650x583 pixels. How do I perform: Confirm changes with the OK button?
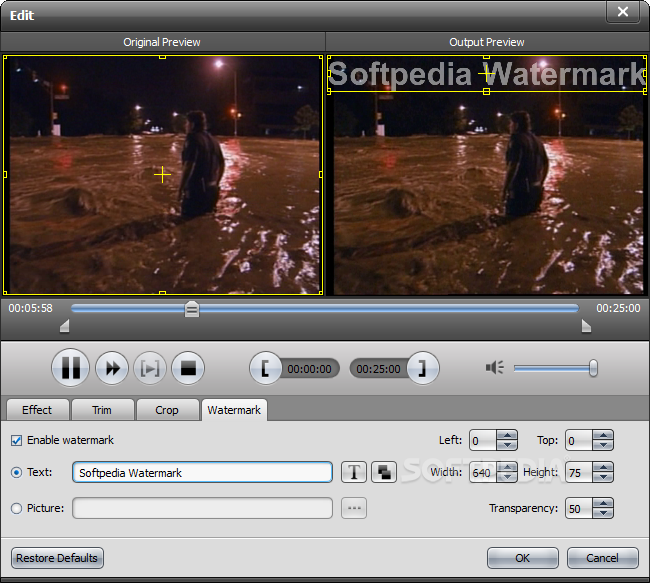tap(522, 558)
